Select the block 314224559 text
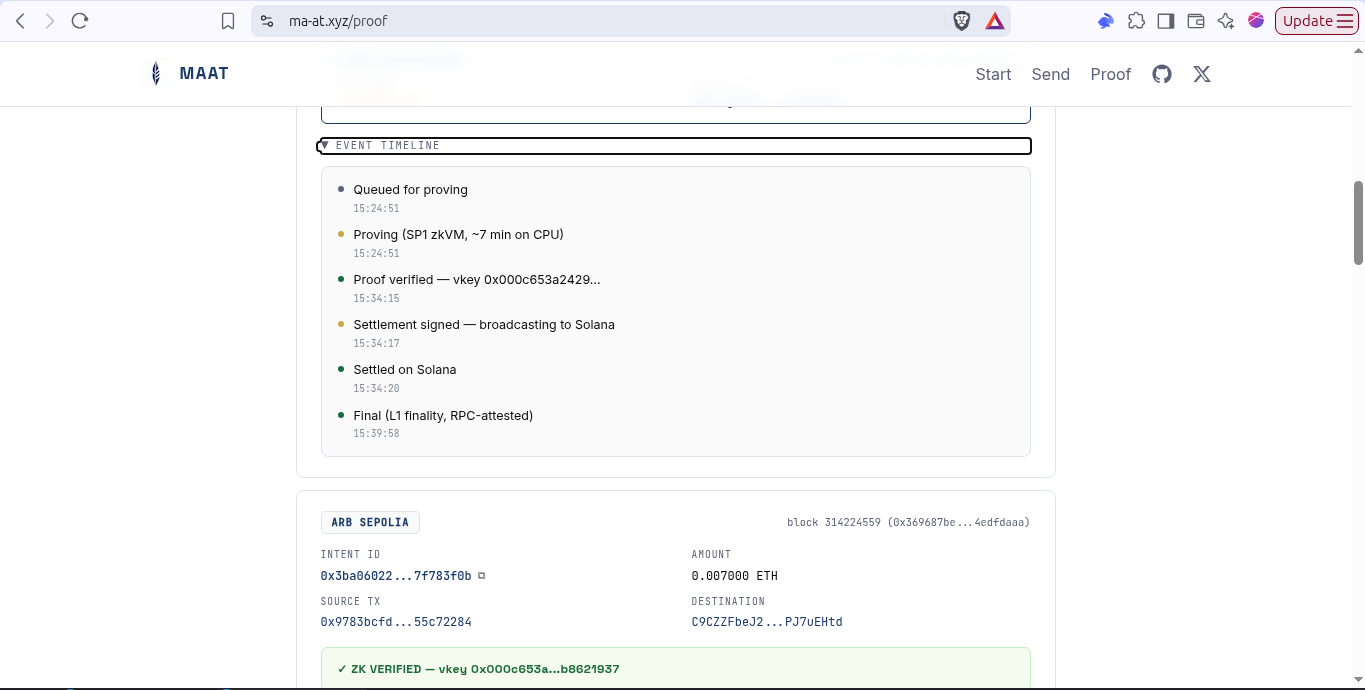The image size is (1365, 690). (908, 522)
